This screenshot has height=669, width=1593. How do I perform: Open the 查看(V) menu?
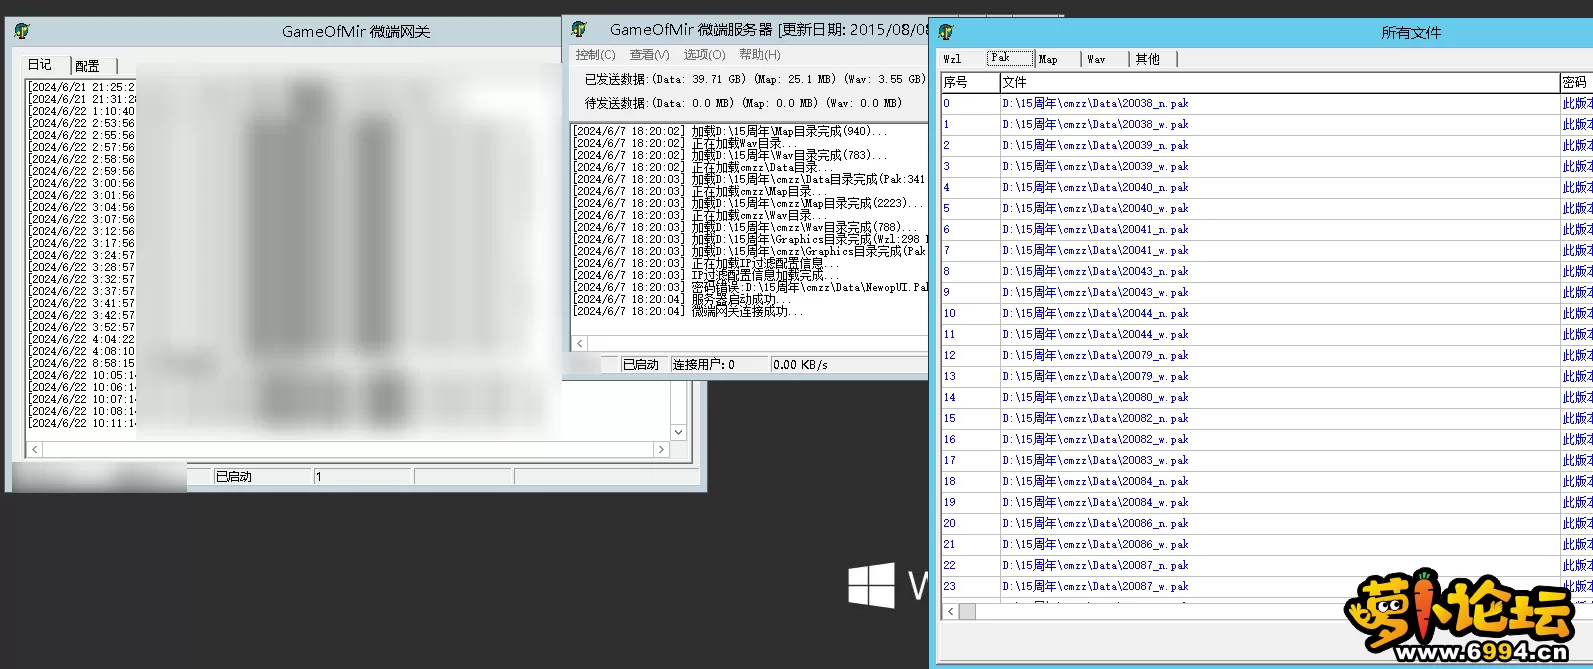coord(649,55)
